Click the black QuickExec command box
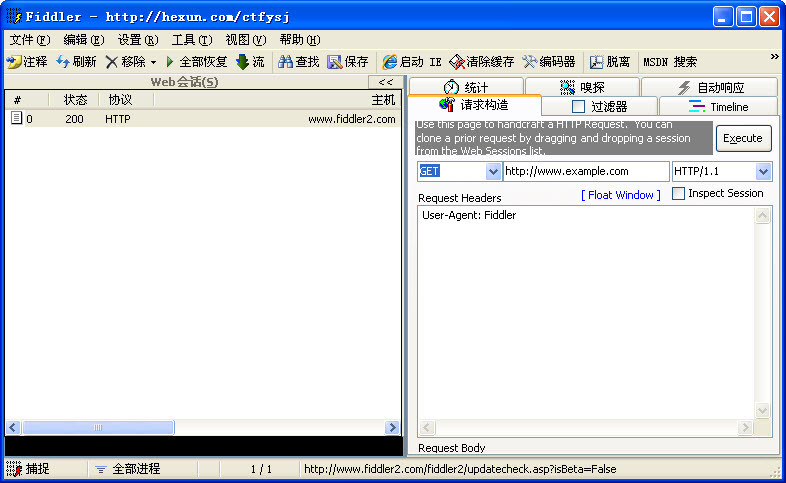The width and height of the screenshot is (786, 483). coord(204,445)
